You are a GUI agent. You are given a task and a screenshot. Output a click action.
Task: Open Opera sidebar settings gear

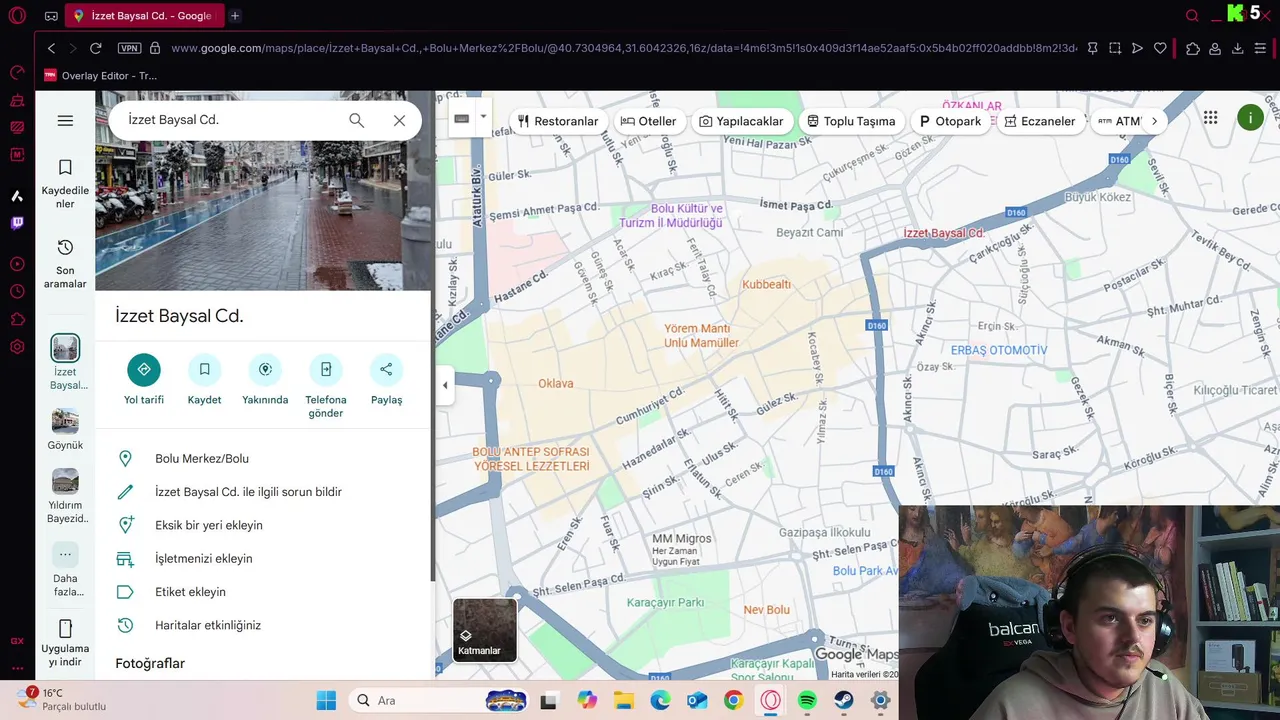coord(17,347)
